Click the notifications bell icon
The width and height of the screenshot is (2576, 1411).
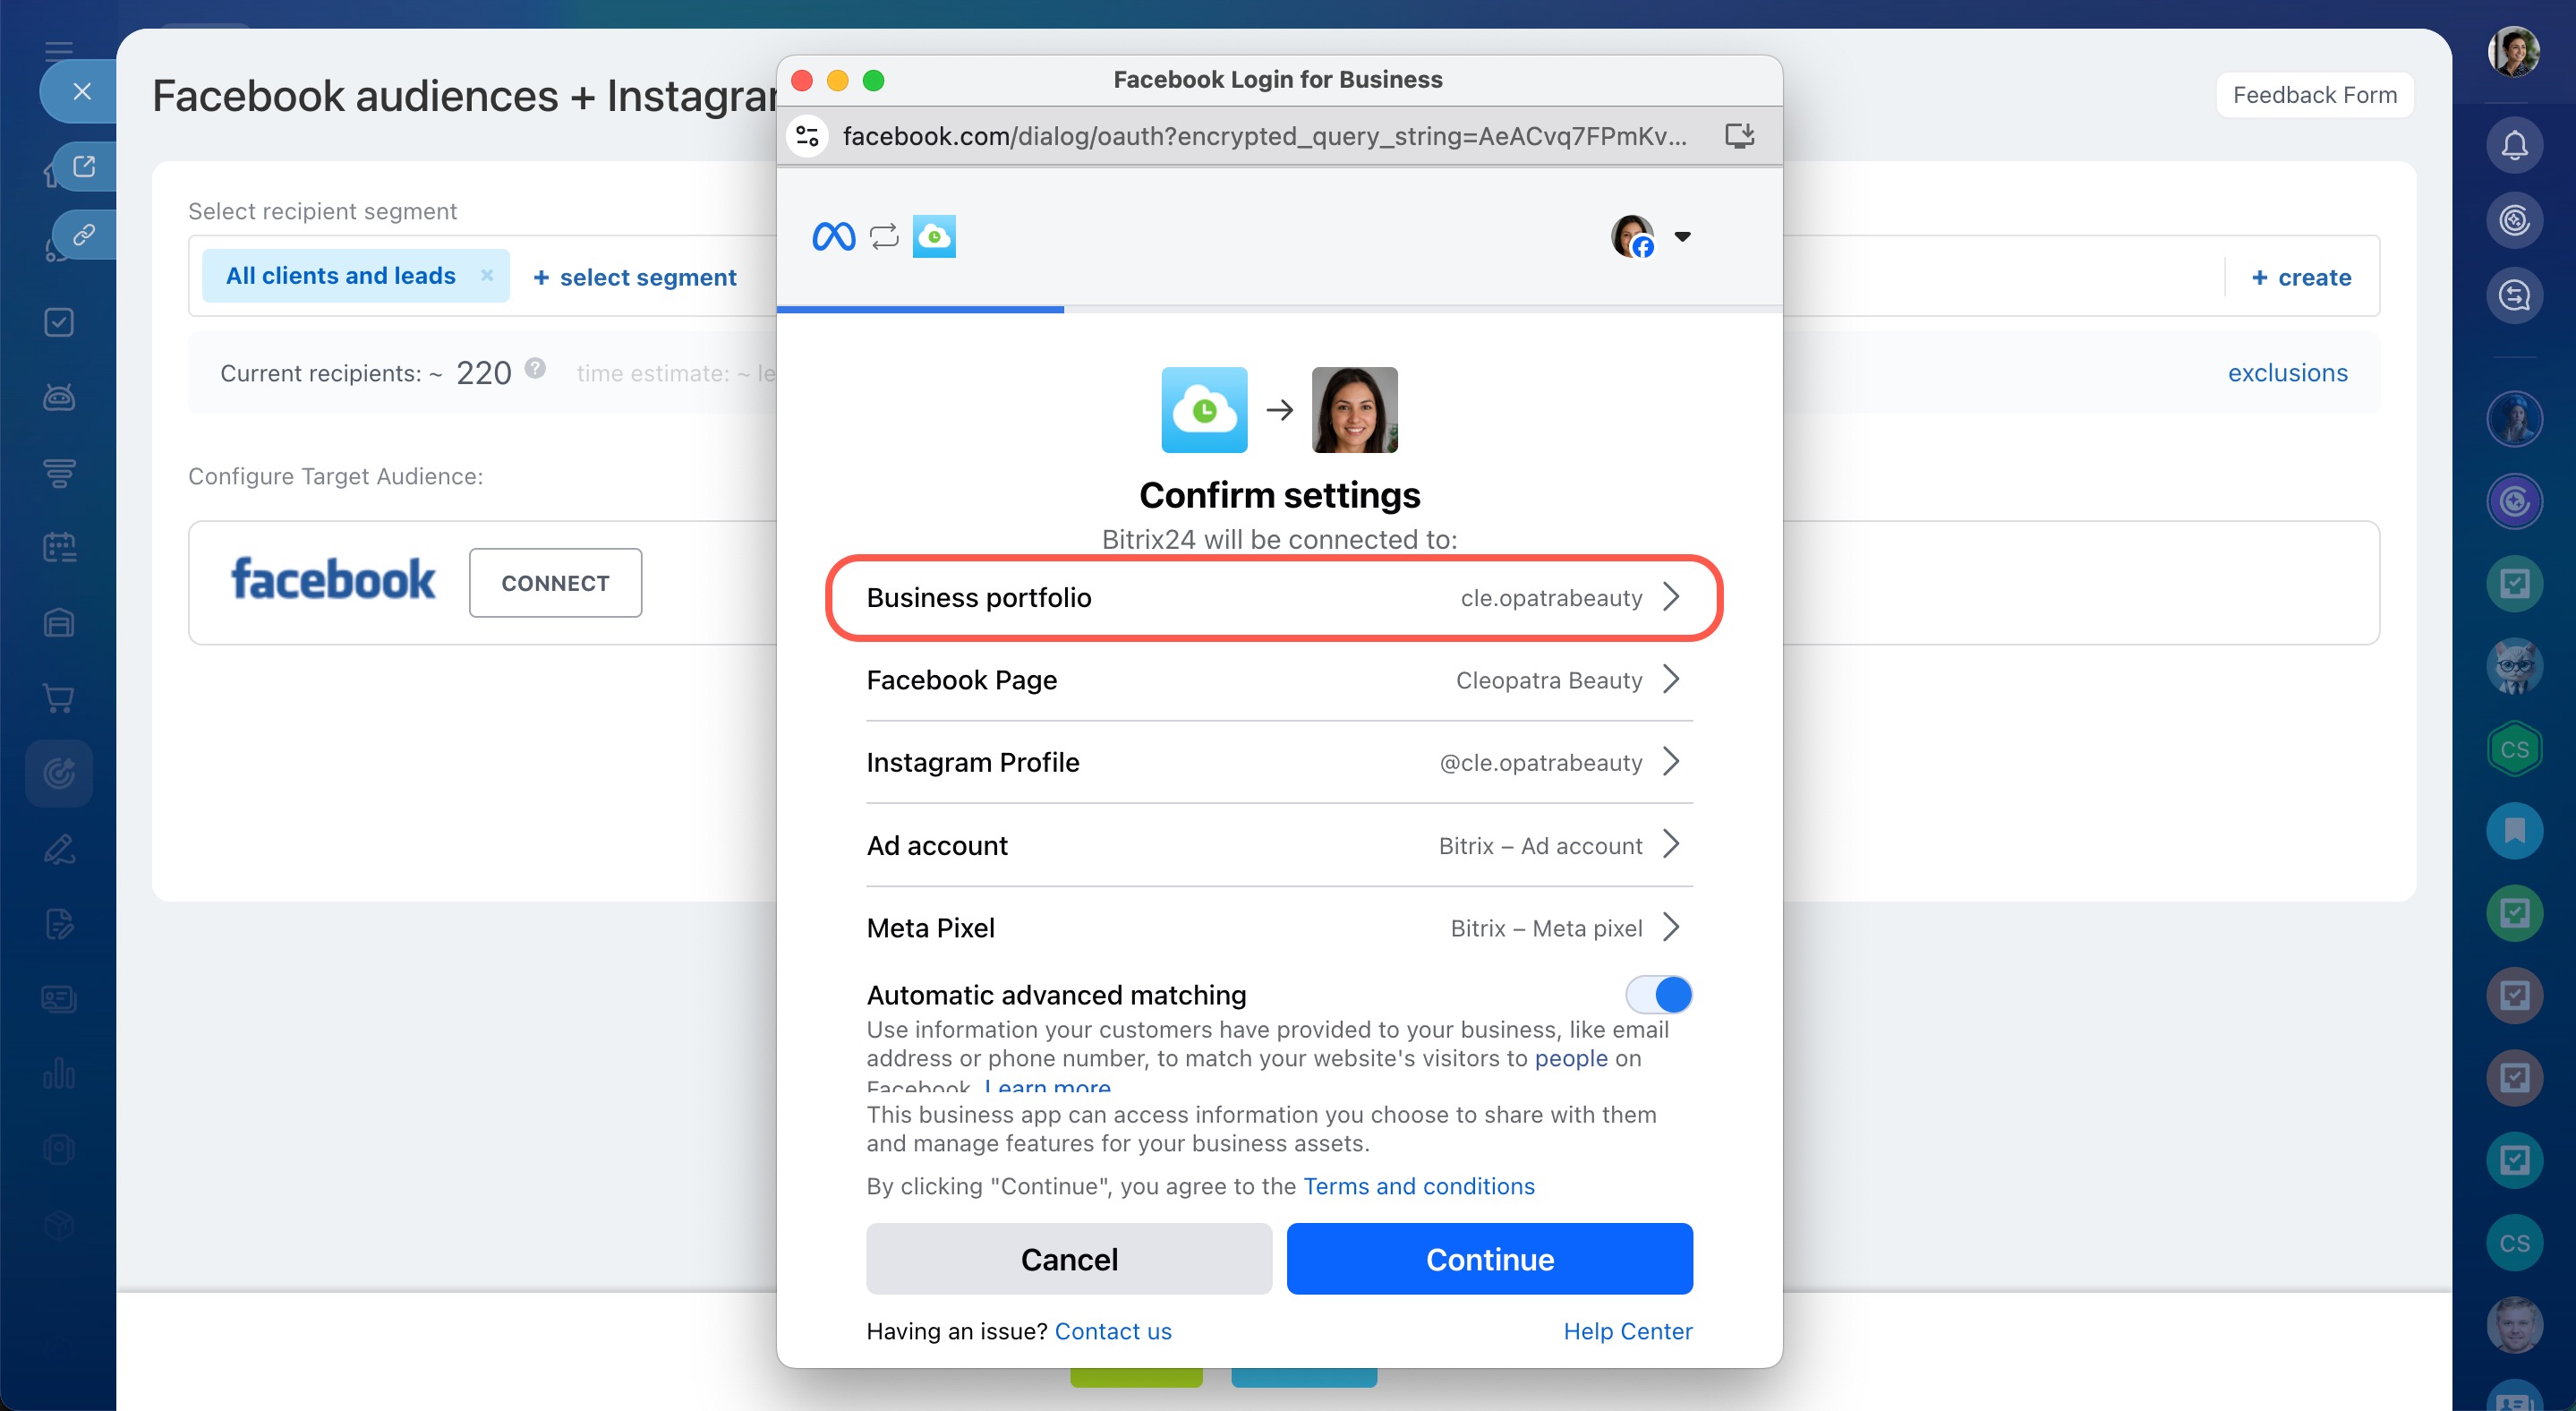[2513, 146]
